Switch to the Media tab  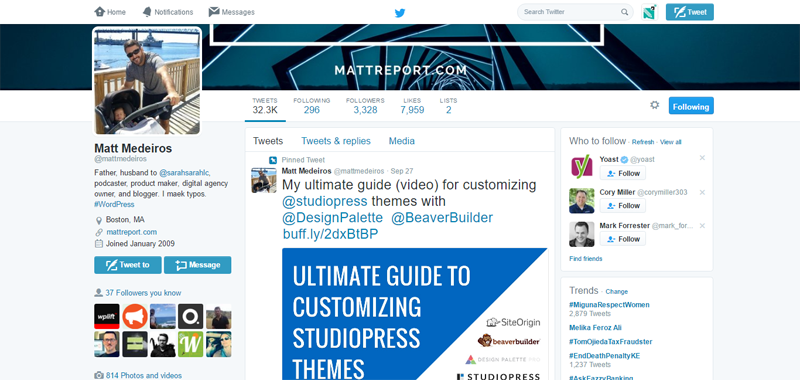point(402,141)
